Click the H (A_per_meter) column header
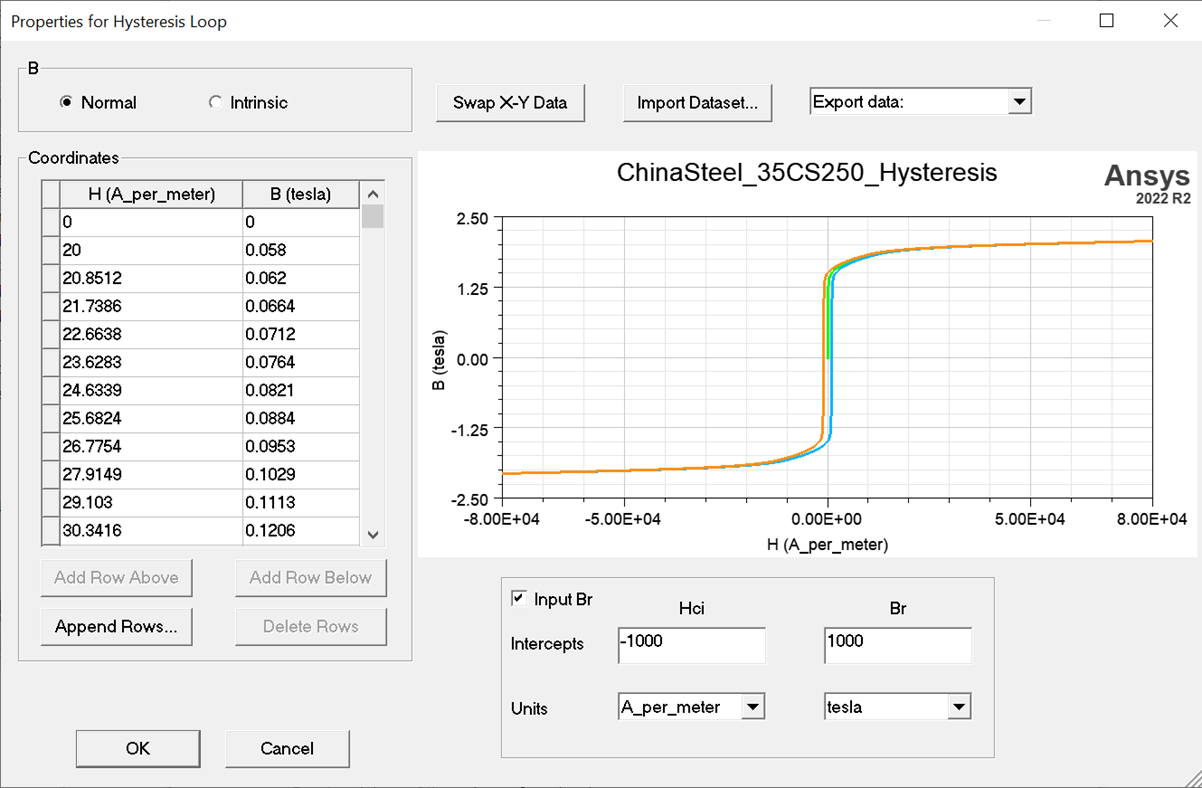Image resolution: width=1202 pixels, height=788 pixels. pyautogui.click(x=151, y=194)
